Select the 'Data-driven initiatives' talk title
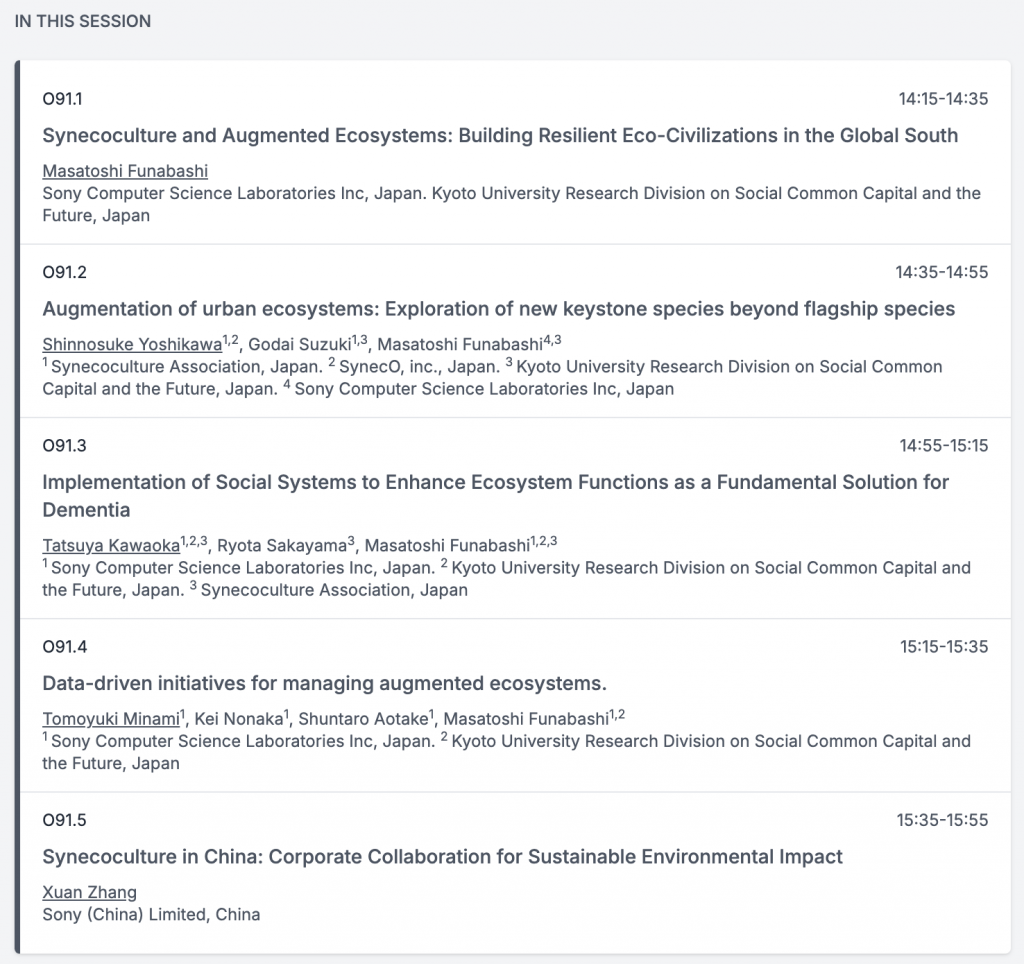The height and width of the screenshot is (964, 1024). point(324,683)
